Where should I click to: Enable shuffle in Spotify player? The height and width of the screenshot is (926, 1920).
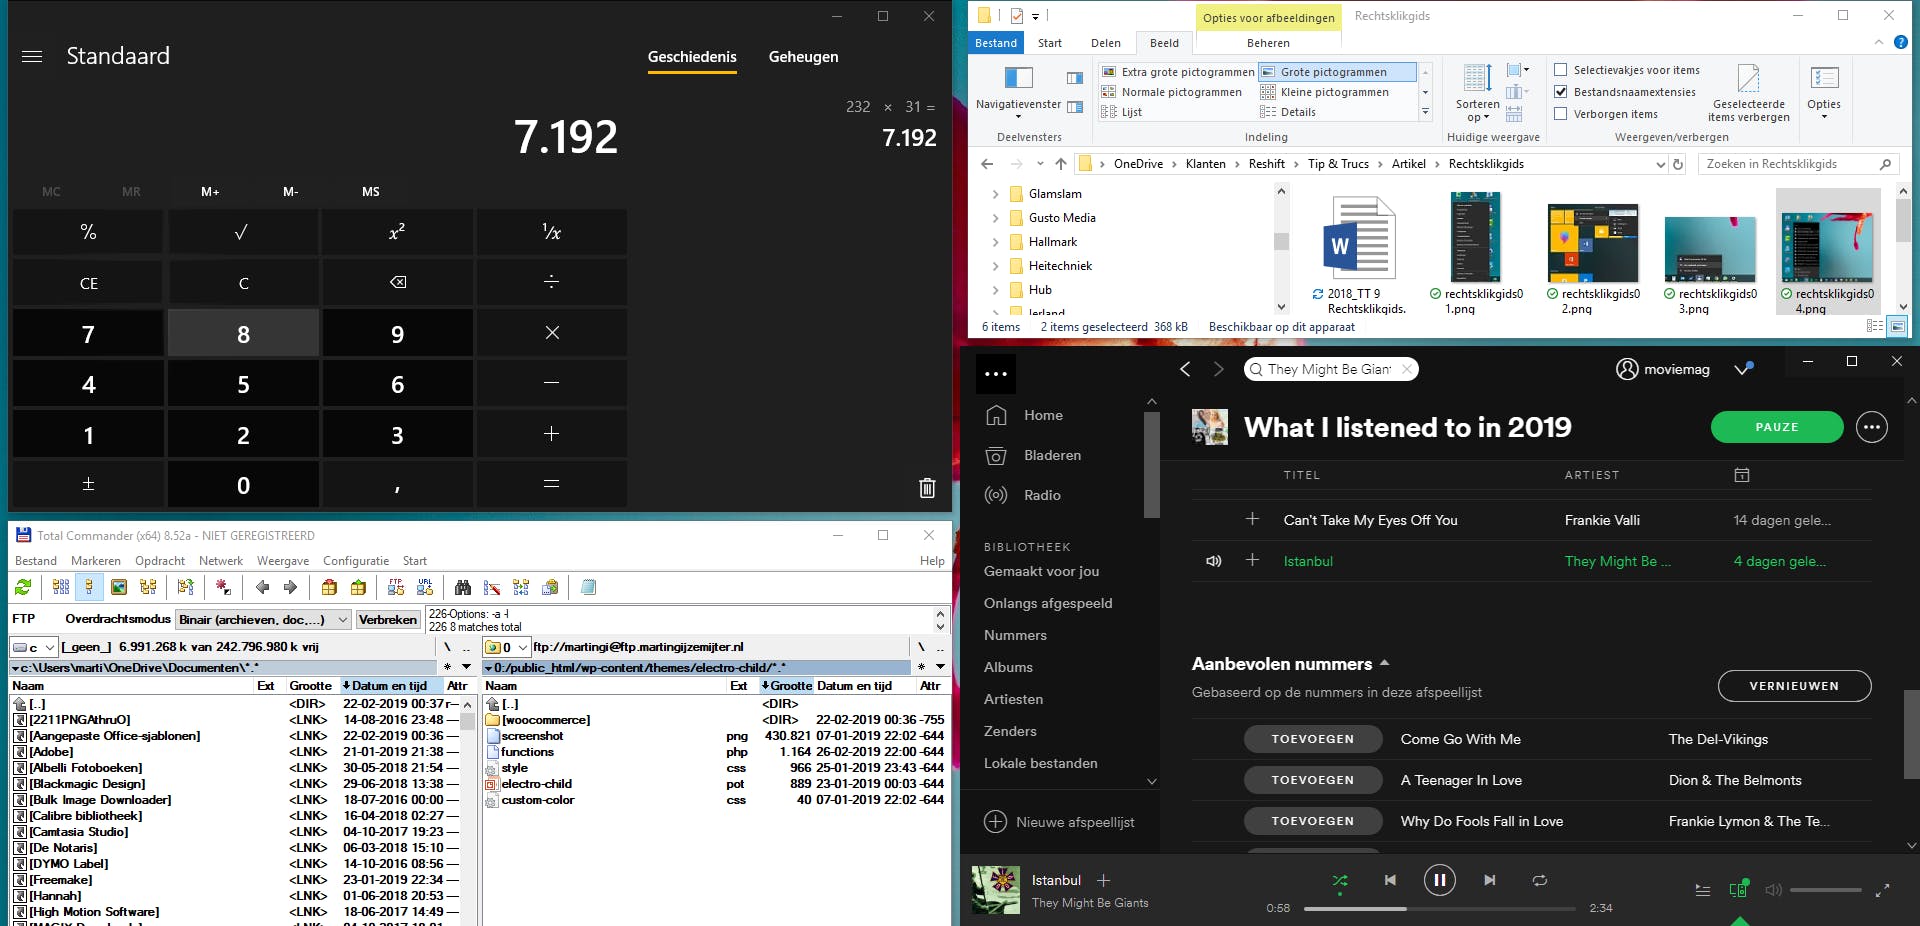1340,881
